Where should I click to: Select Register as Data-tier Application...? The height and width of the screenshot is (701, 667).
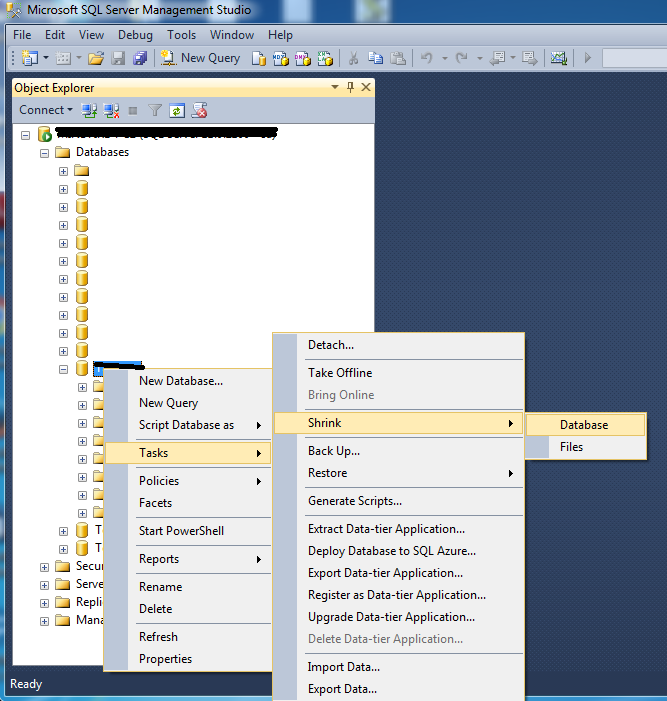tap(398, 595)
